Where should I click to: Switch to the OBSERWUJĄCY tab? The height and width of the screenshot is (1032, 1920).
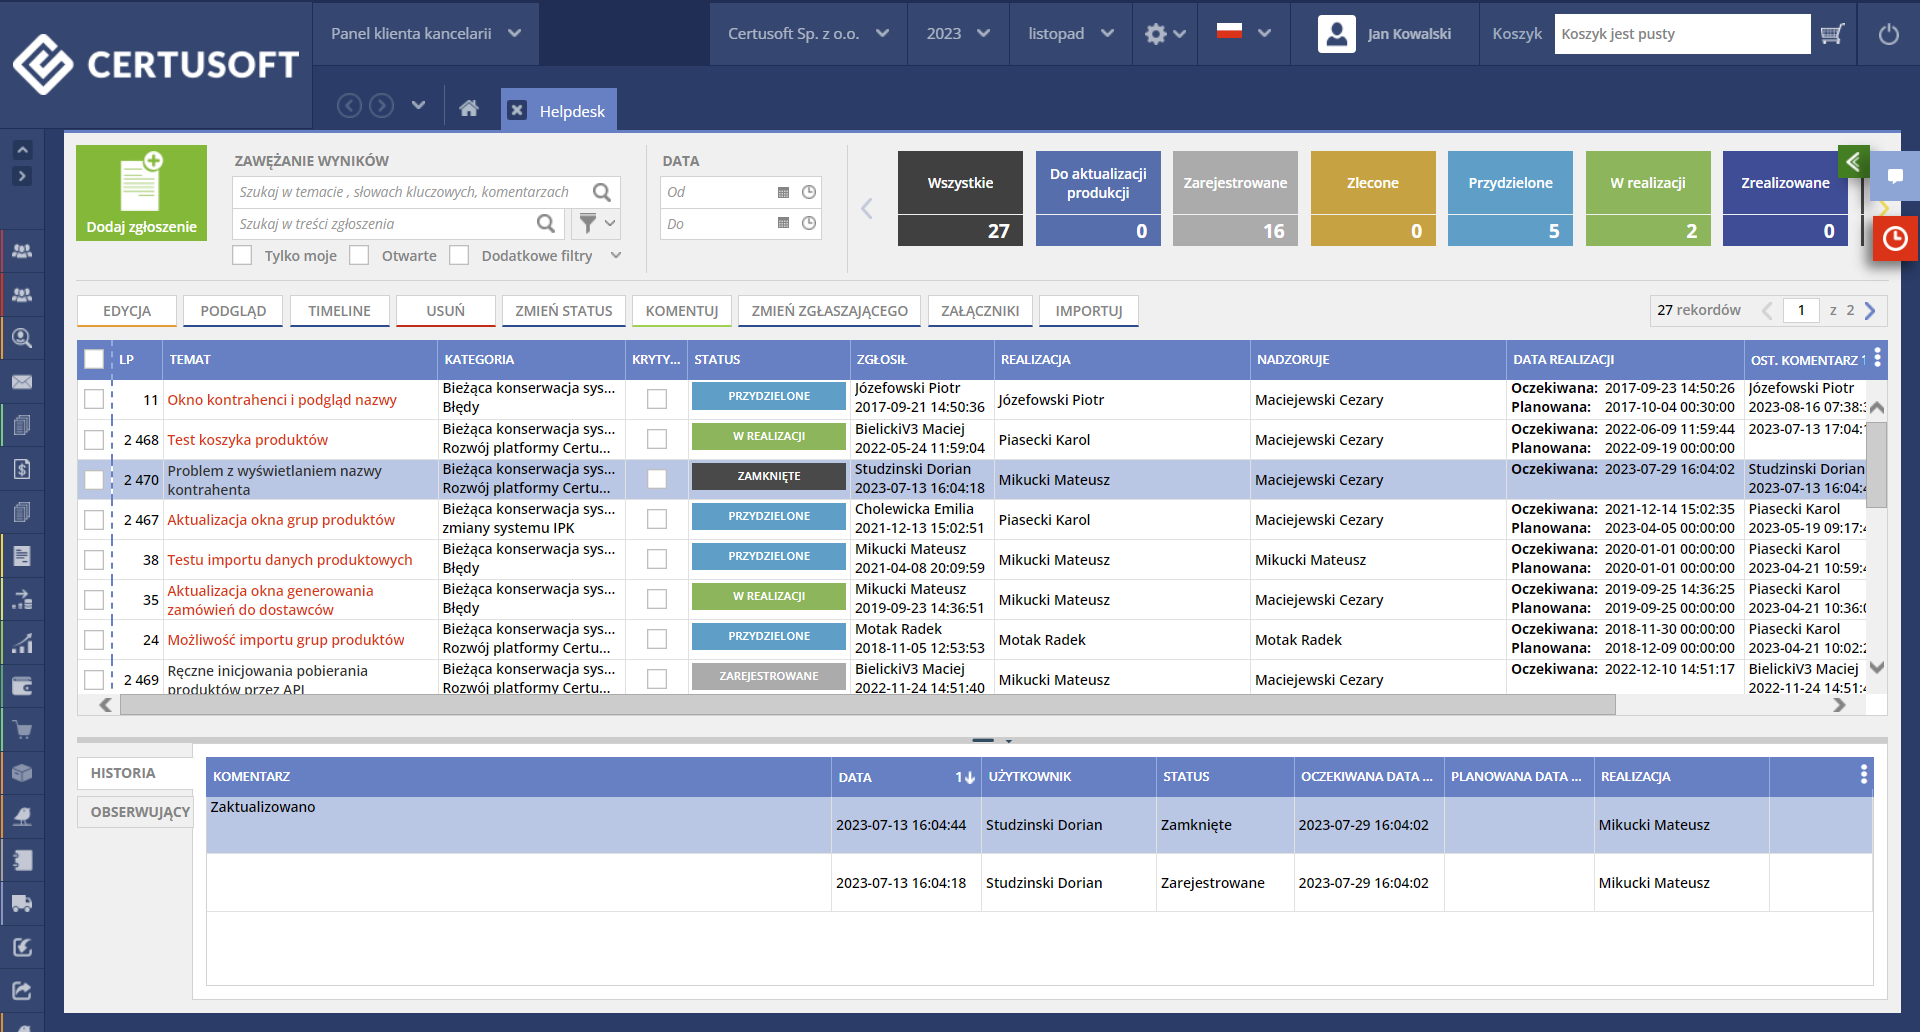pos(139,812)
